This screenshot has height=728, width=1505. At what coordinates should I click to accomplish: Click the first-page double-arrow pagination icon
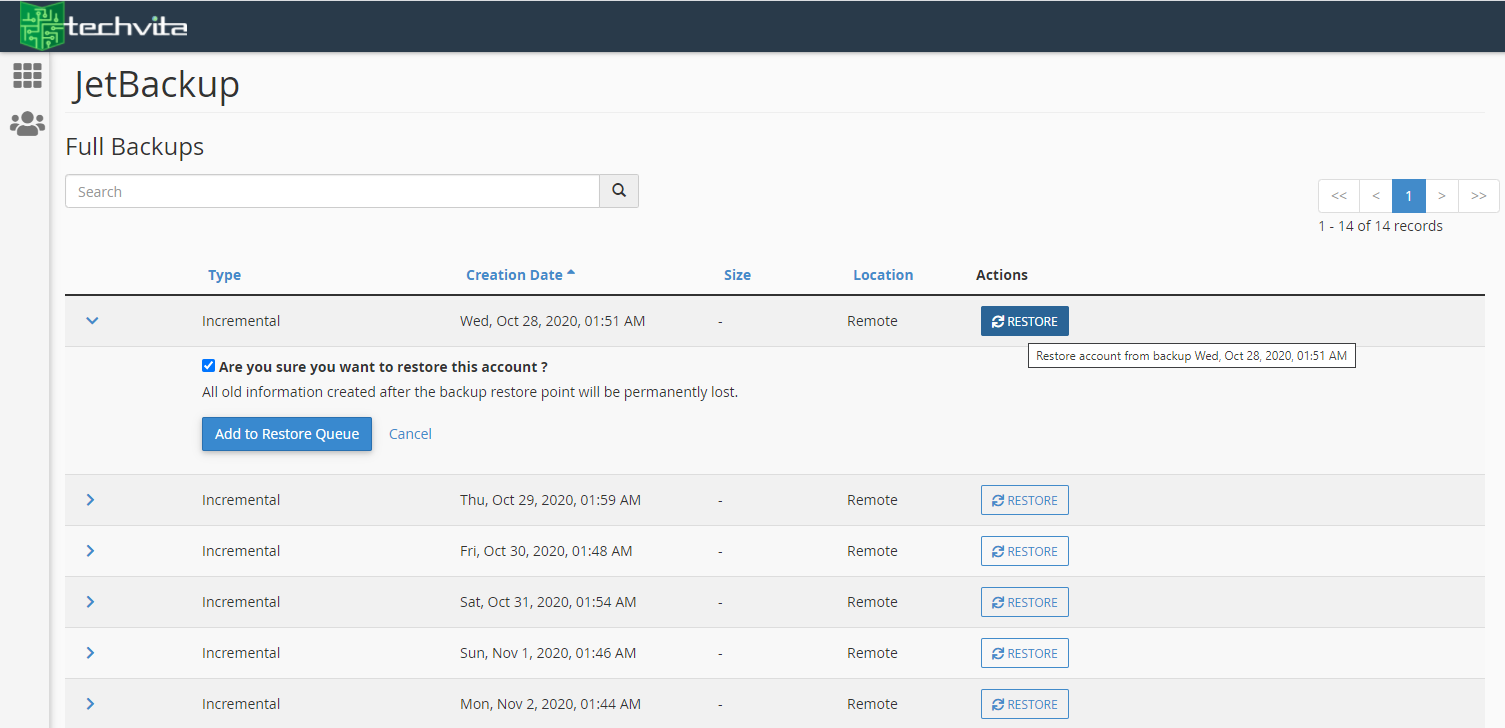click(x=1338, y=195)
